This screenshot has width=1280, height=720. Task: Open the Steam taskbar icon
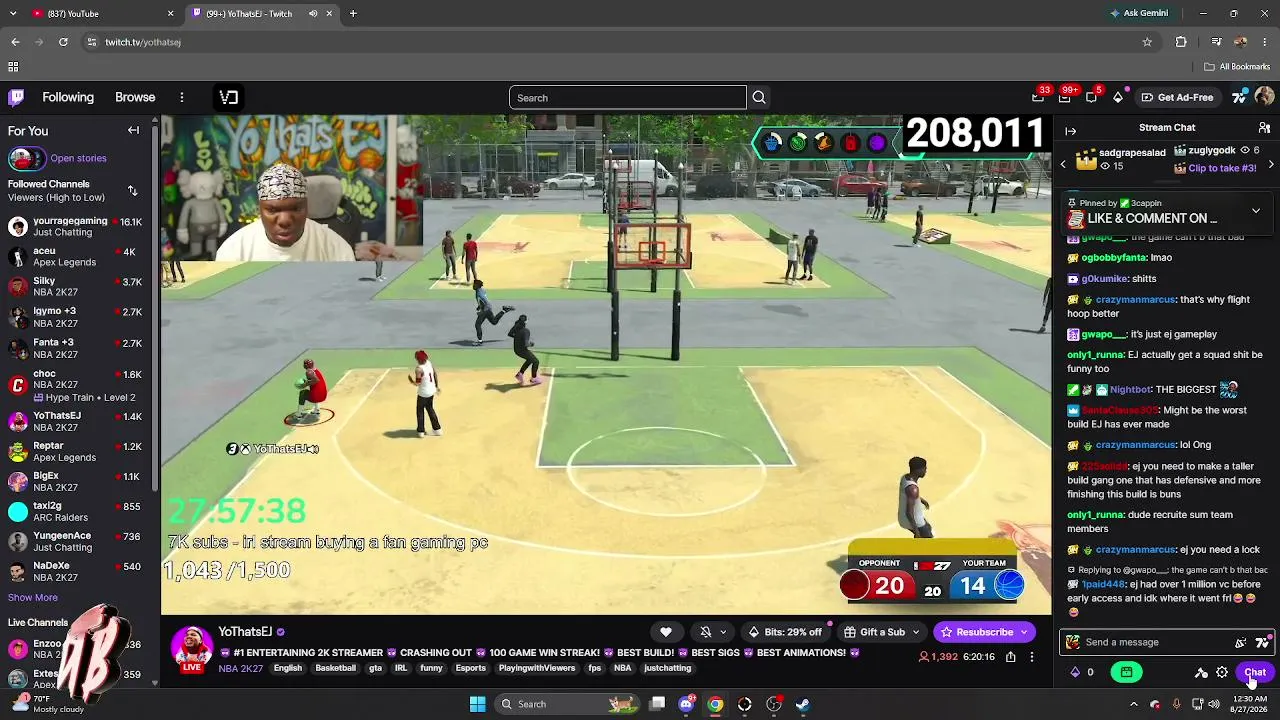(803, 704)
